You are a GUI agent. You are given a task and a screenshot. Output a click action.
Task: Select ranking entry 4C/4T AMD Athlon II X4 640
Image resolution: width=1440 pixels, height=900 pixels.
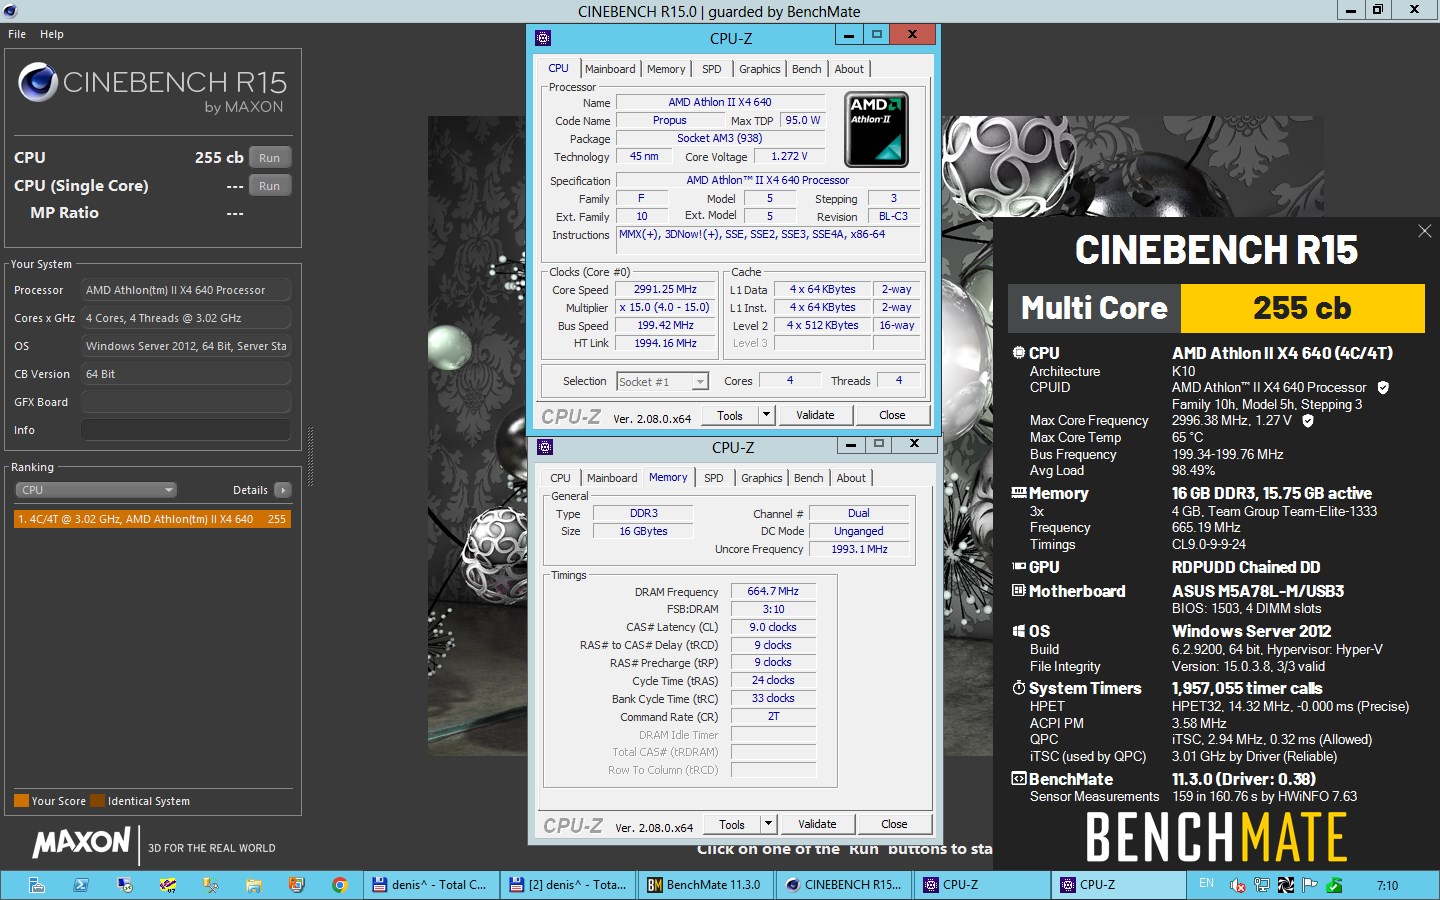pos(153,519)
